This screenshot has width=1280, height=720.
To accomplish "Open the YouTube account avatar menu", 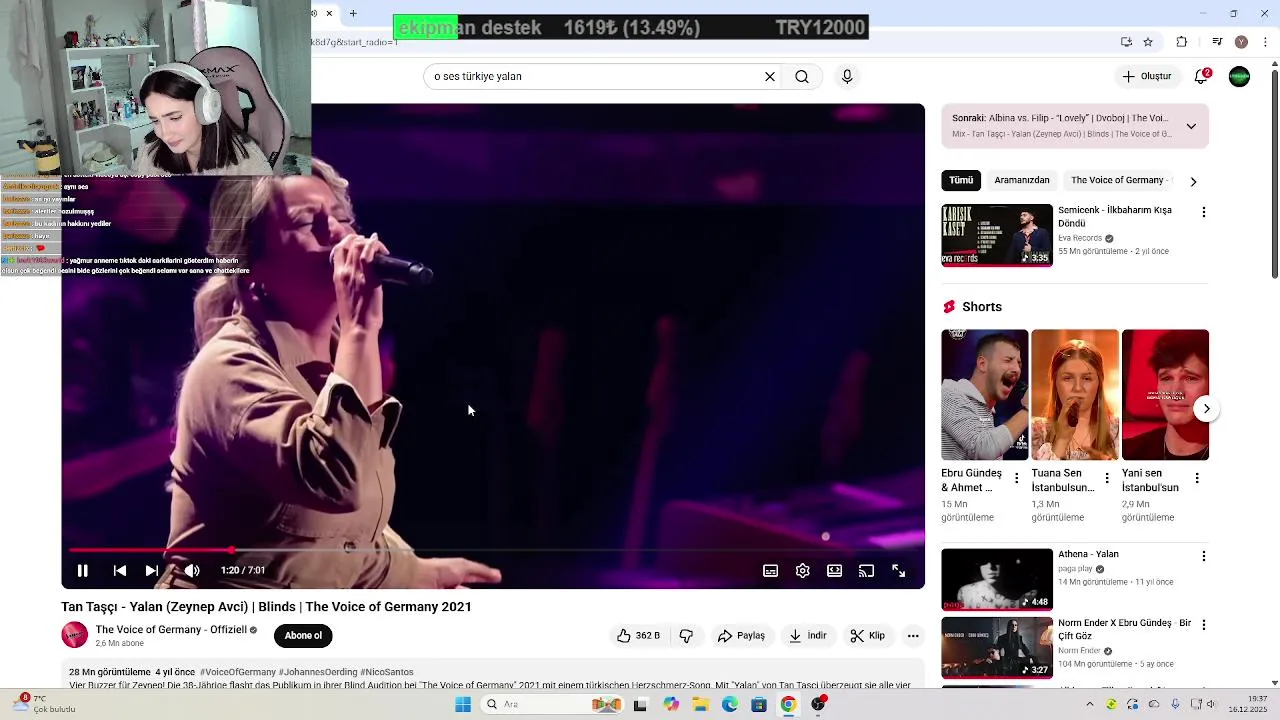I will pyautogui.click(x=1239, y=76).
